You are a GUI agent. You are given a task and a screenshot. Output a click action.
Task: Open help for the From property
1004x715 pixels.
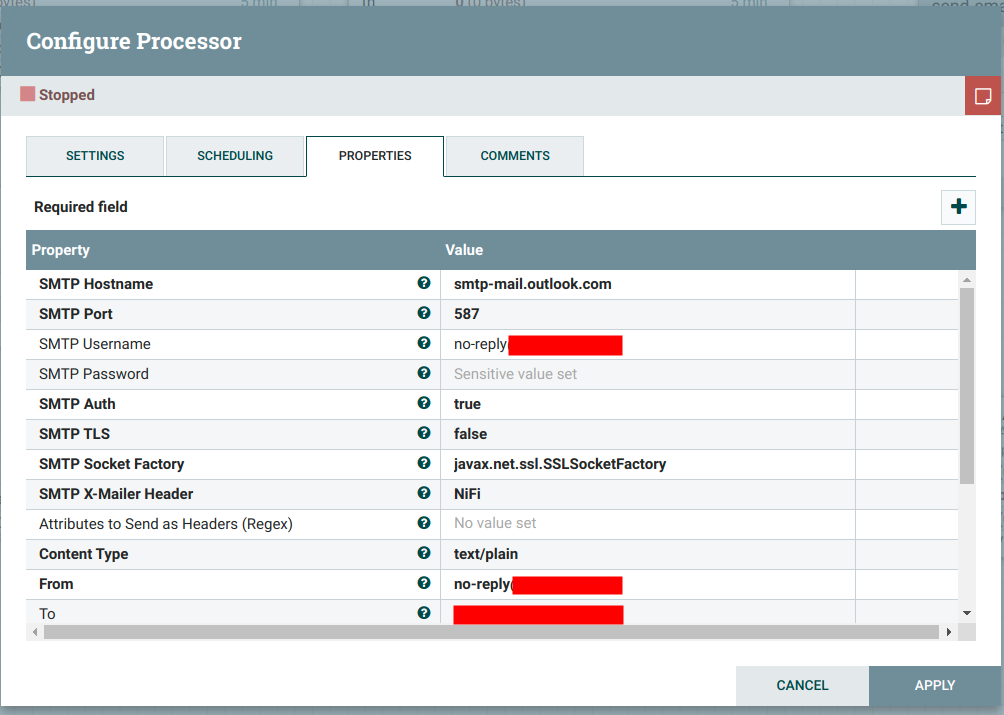click(x=424, y=583)
